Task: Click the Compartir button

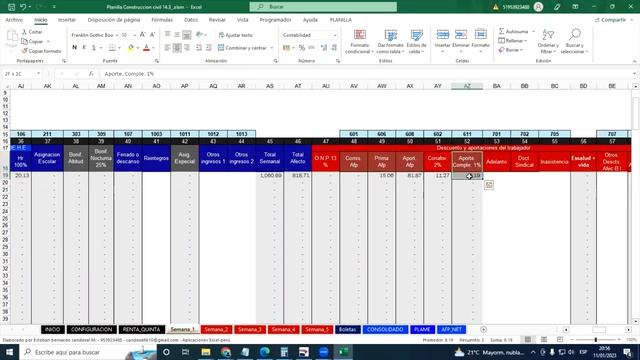Action: 611,20
